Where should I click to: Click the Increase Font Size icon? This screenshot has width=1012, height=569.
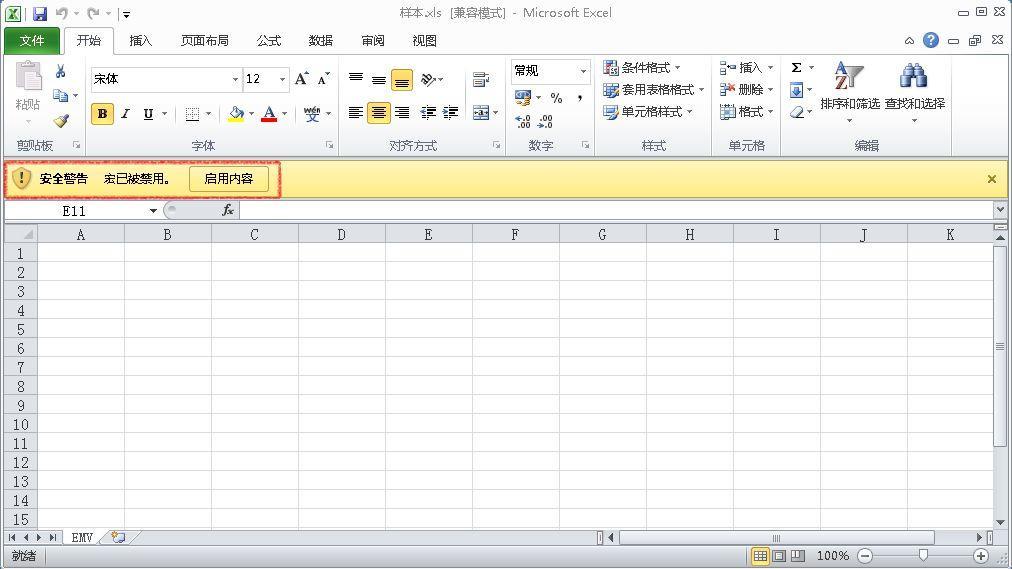pos(302,79)
